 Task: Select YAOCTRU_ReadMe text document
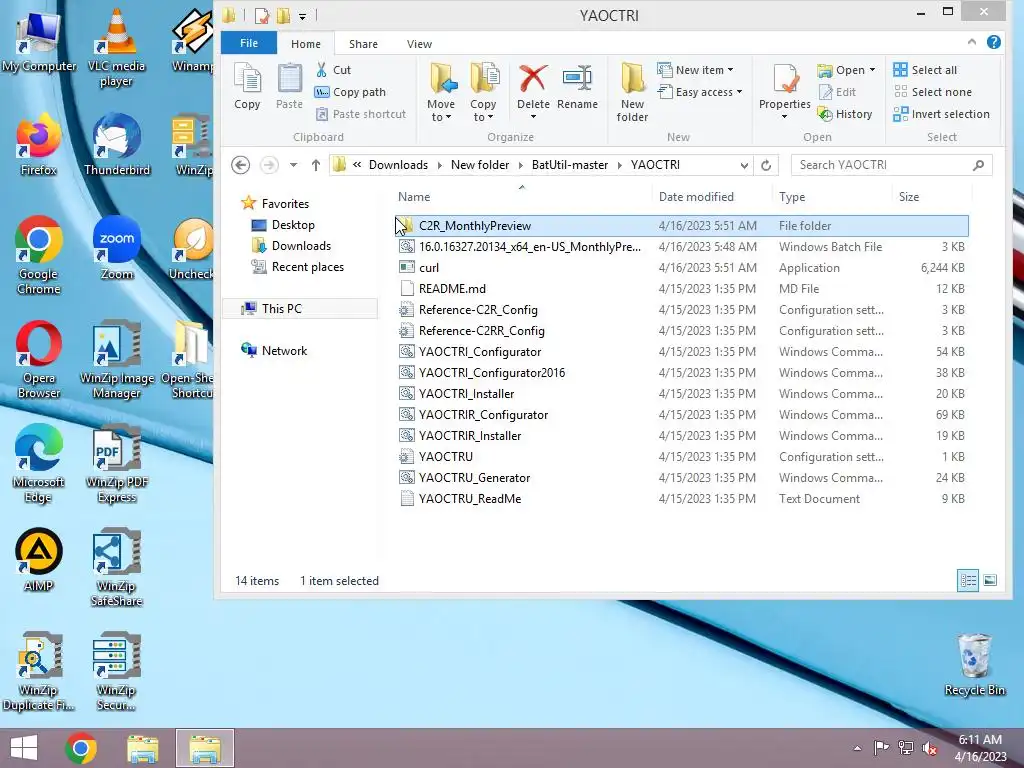coord(682,499)
